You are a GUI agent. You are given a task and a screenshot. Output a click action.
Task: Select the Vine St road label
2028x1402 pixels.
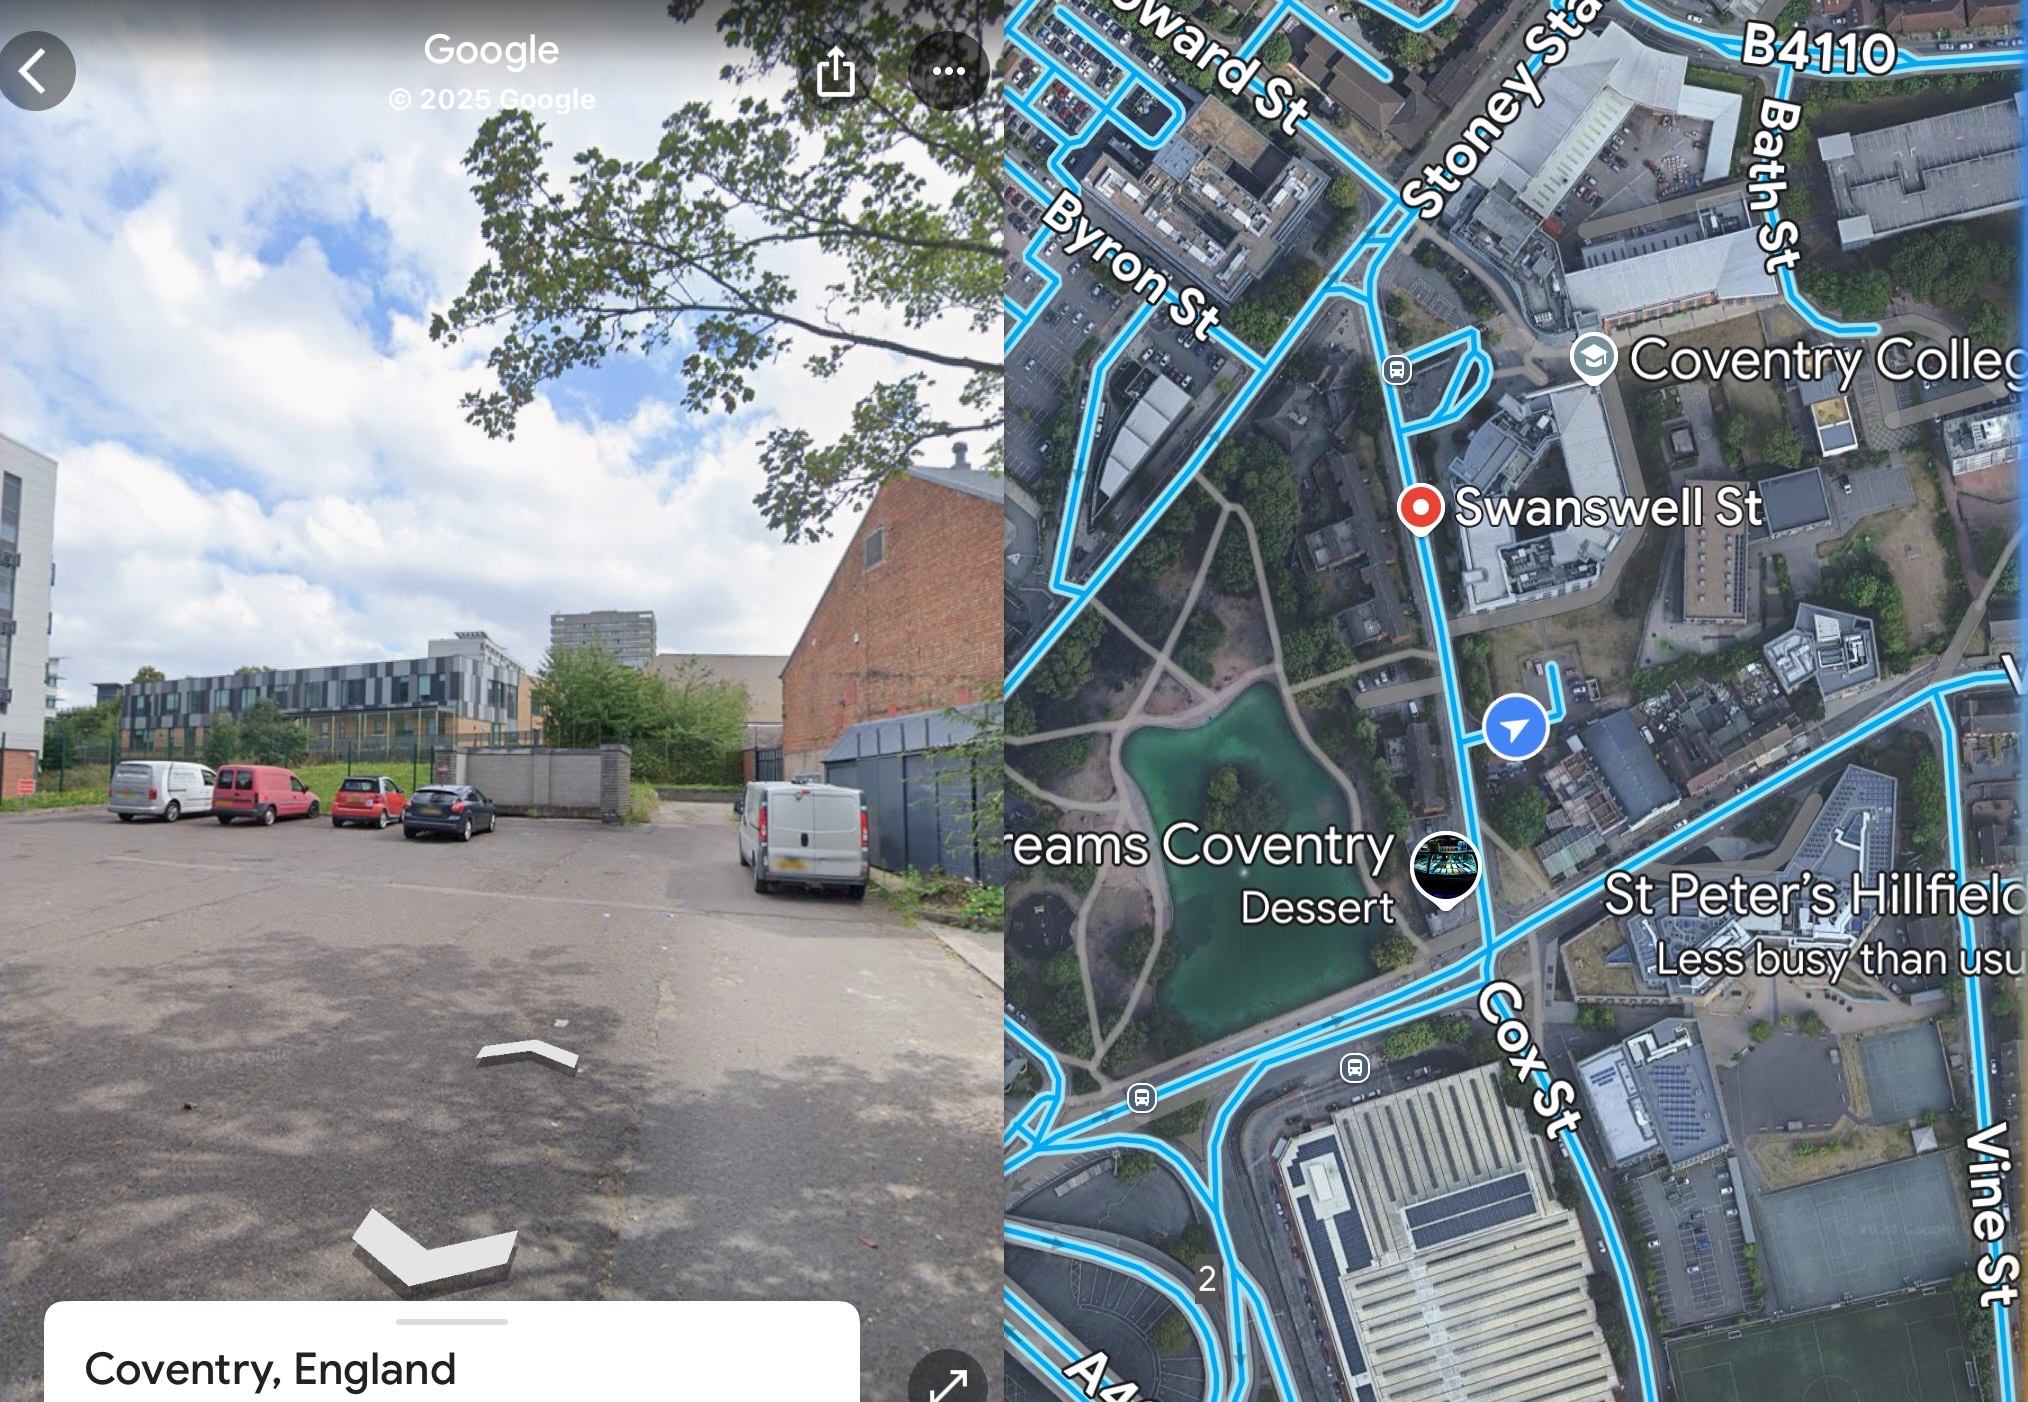click(1989, 1214)
